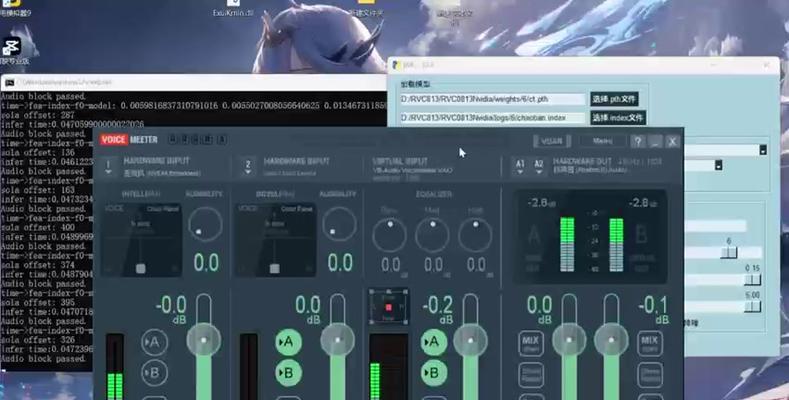The height and width of the screenshot is (400, 789).
Task: Click the ct.pth model path field
Action: 493,99
